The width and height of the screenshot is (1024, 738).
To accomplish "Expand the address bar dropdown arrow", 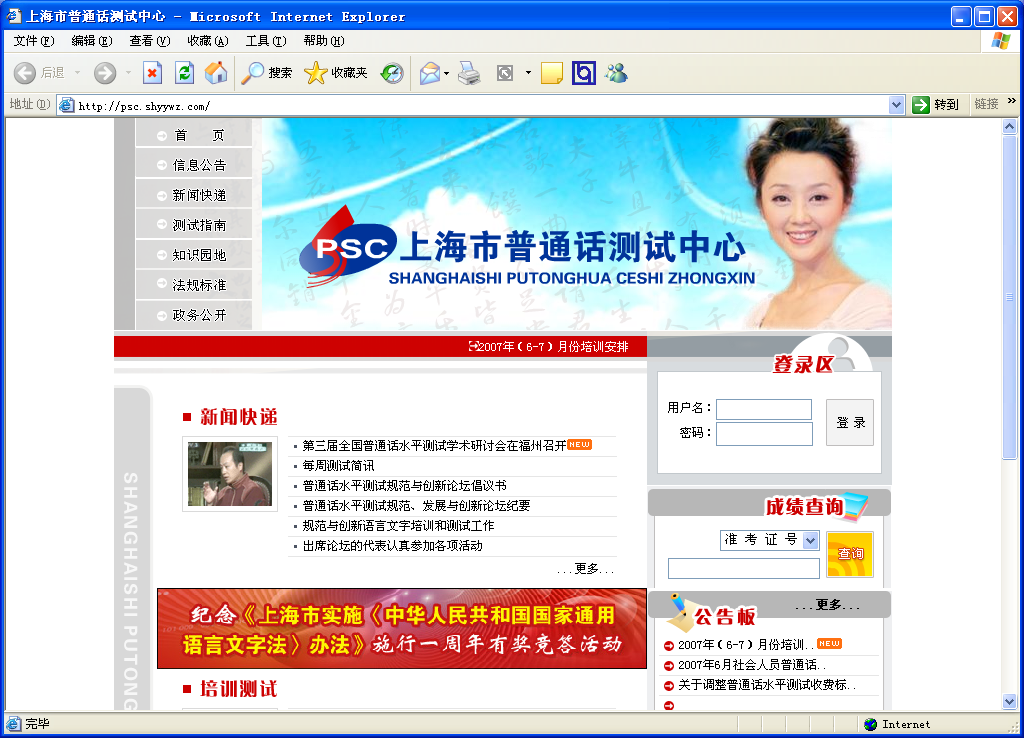I will pos(896,105).
